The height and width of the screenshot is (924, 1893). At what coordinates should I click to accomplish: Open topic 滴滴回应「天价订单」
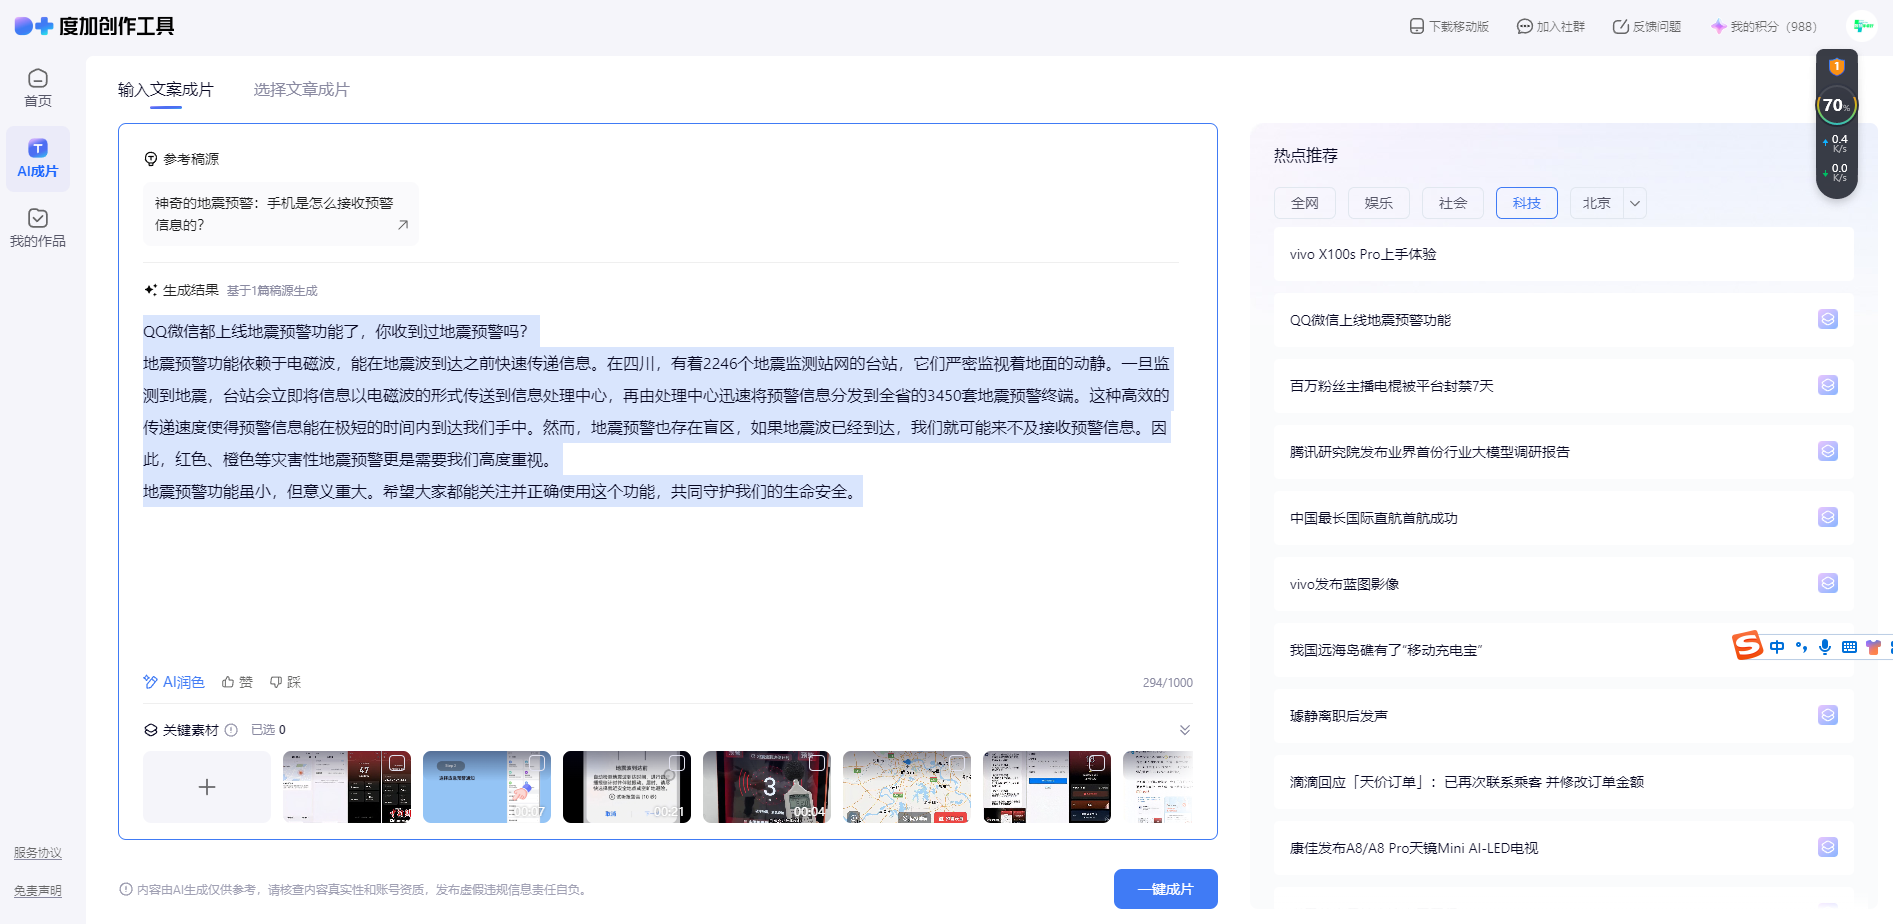pyautogui.click(x=1564, y=782)
